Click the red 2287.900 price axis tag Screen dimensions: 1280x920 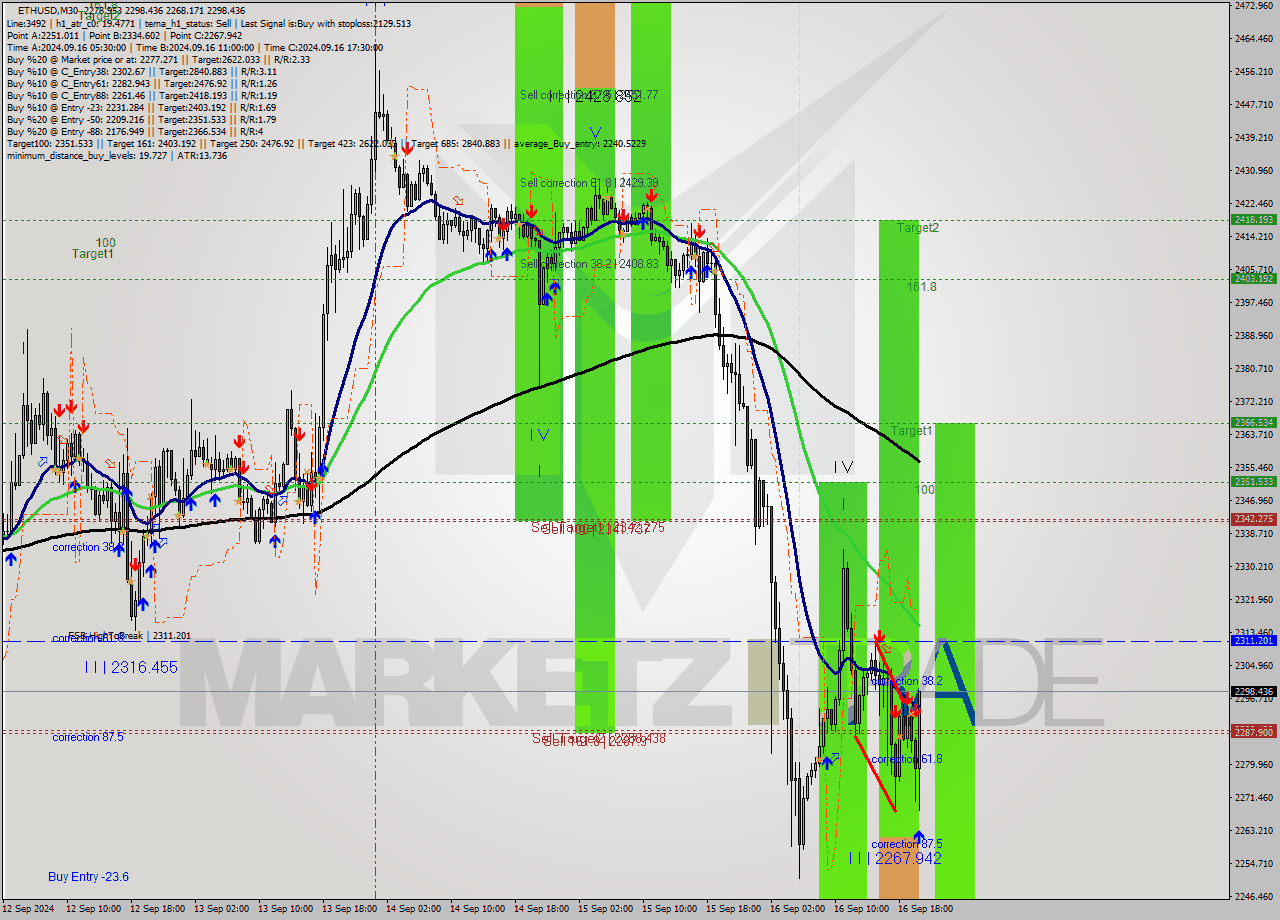(x=1253, y=732)
